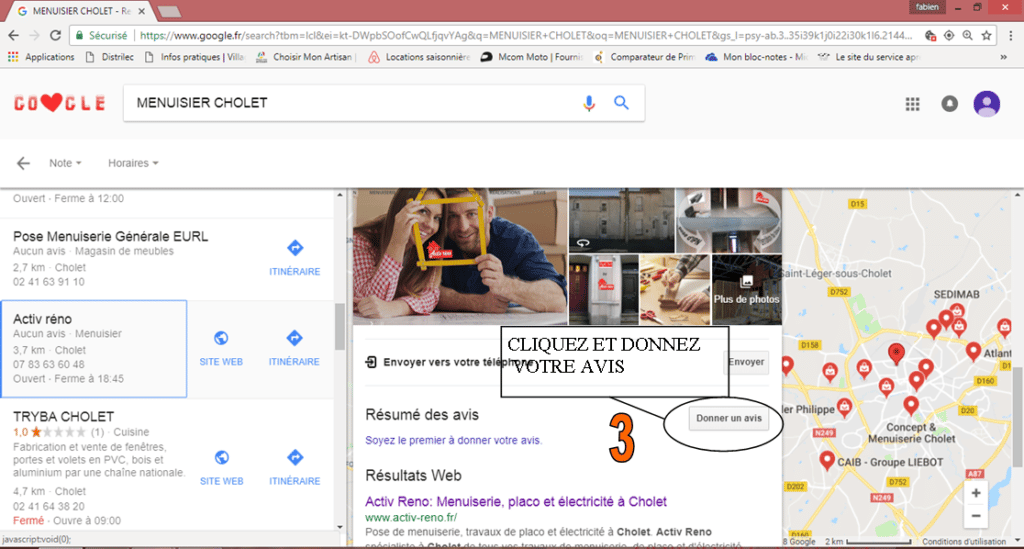Viewport: 1024px width, 549px height.
Task: Open Google notifications bell
Action: [950, 104]
